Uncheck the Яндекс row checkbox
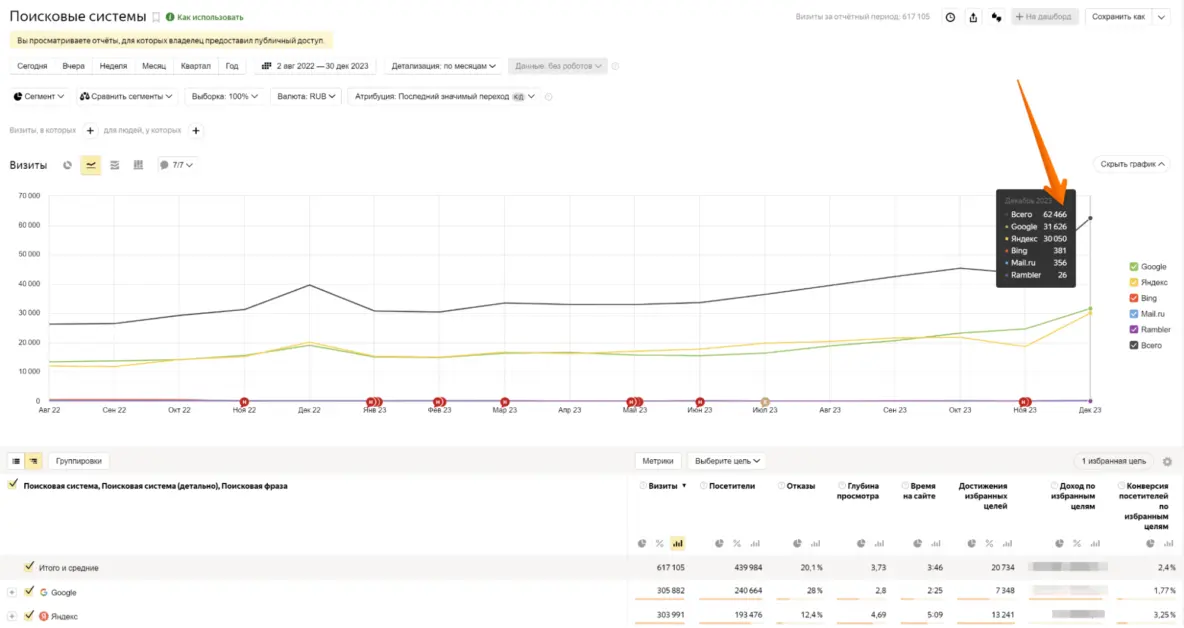 coord(29,616)
